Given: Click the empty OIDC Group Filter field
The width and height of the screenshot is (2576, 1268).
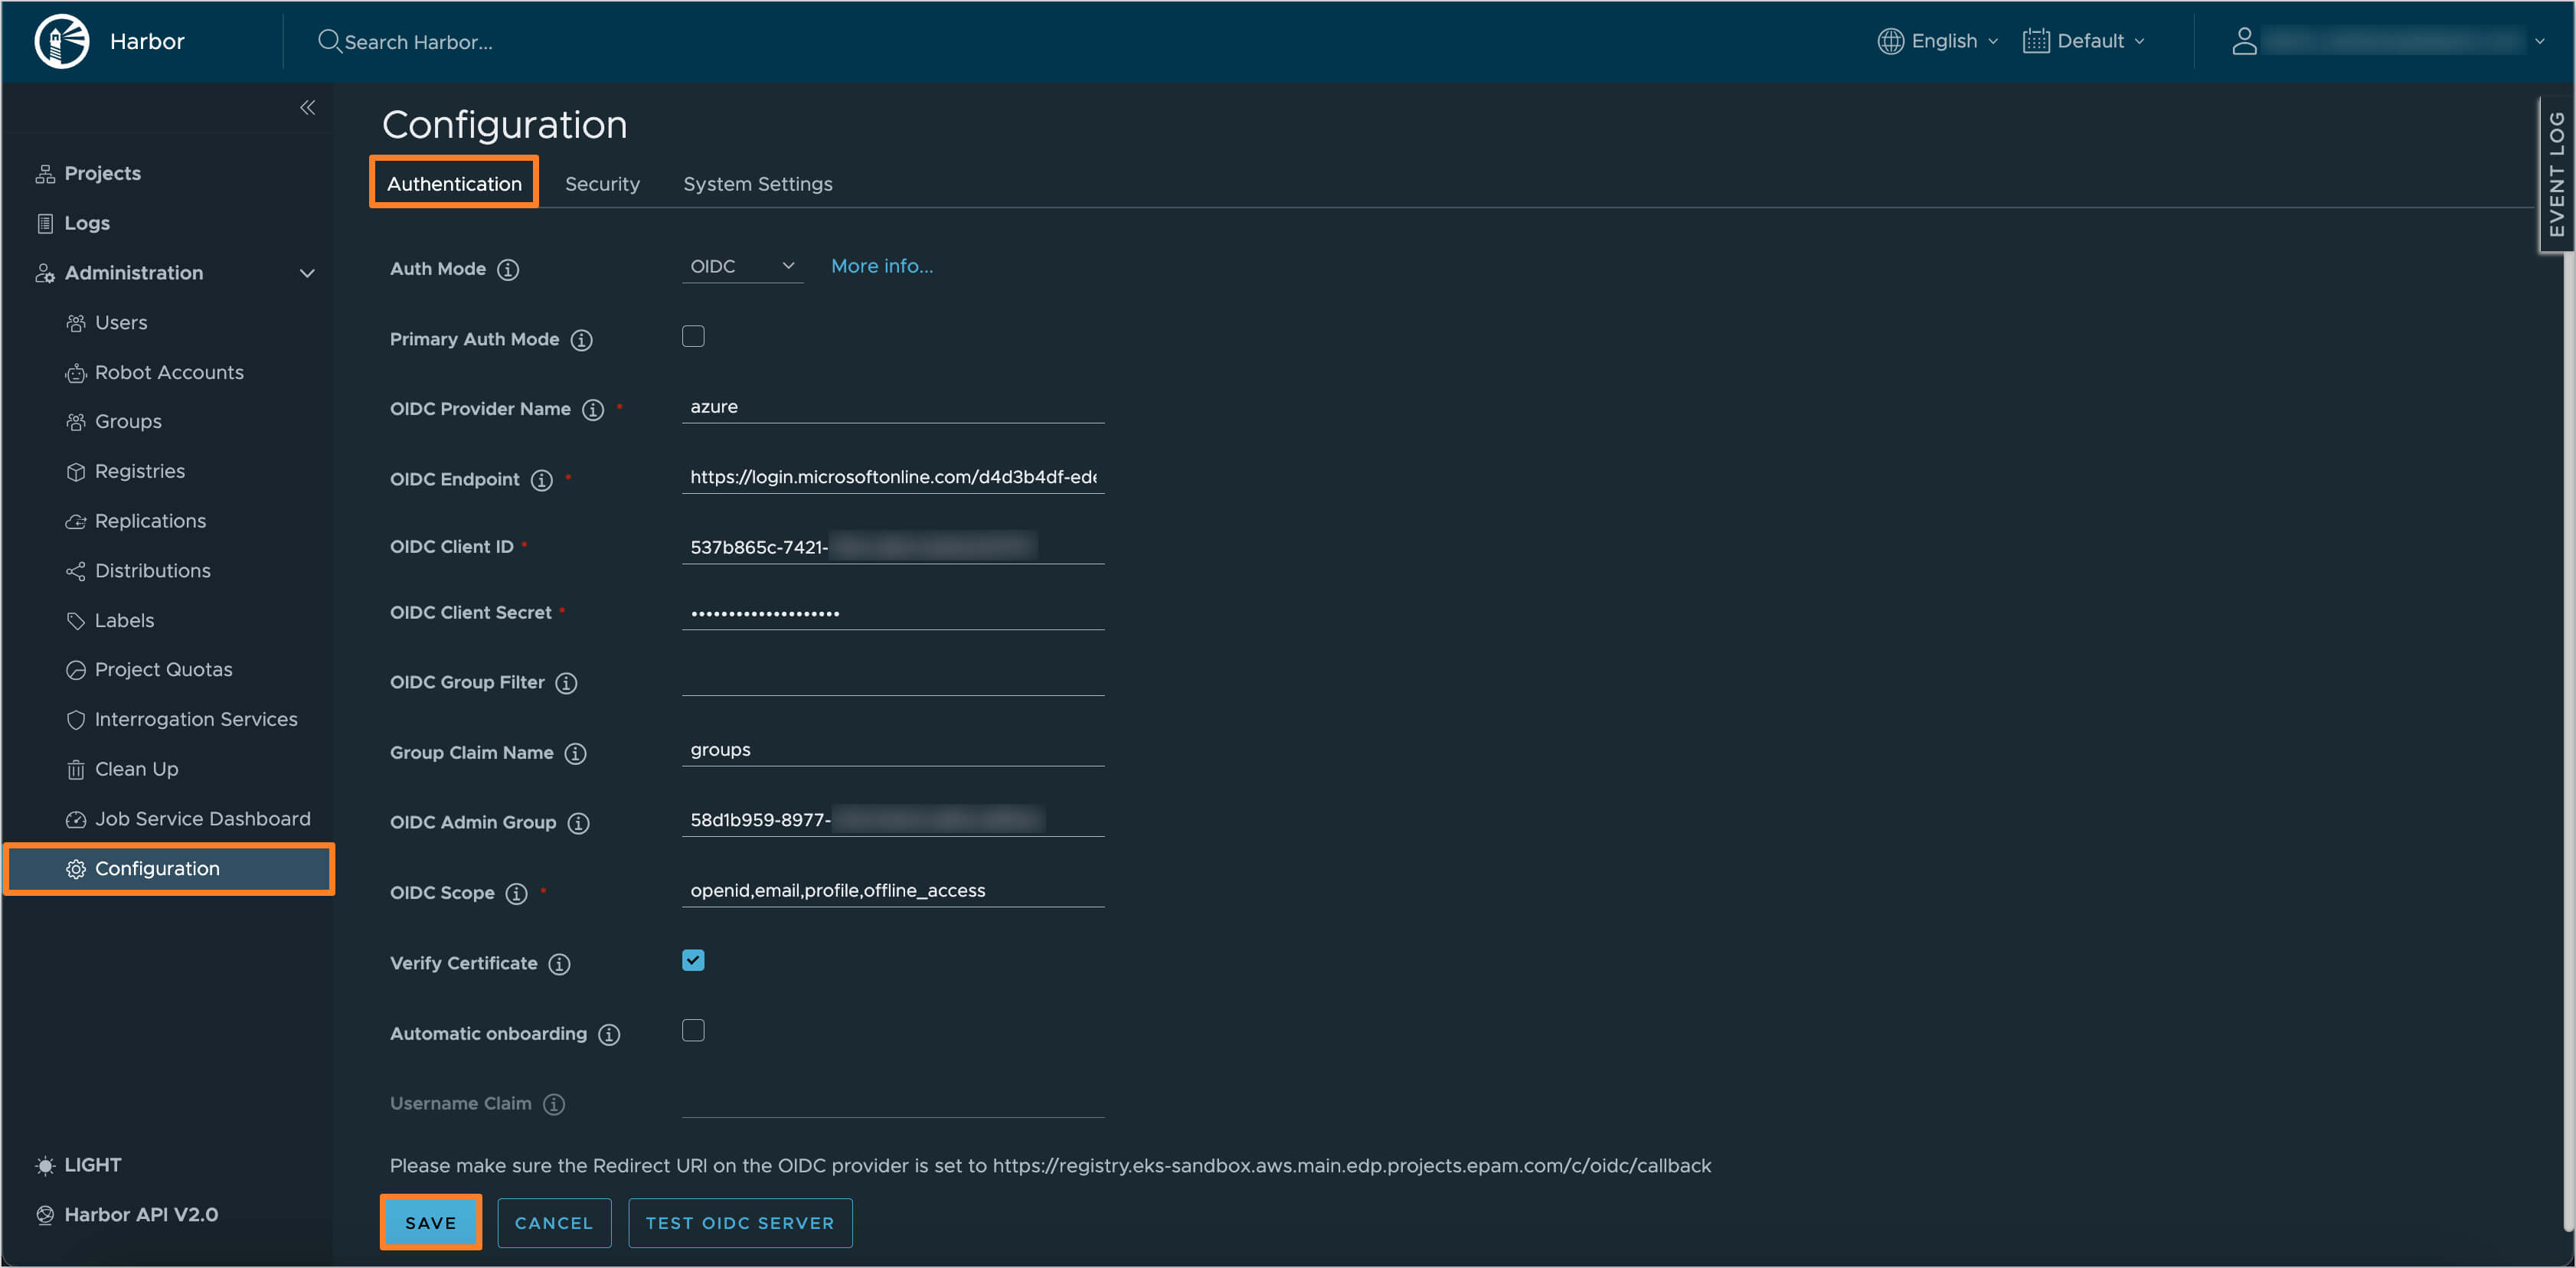Looking at the screenshot, I should [x=892, y=680].
